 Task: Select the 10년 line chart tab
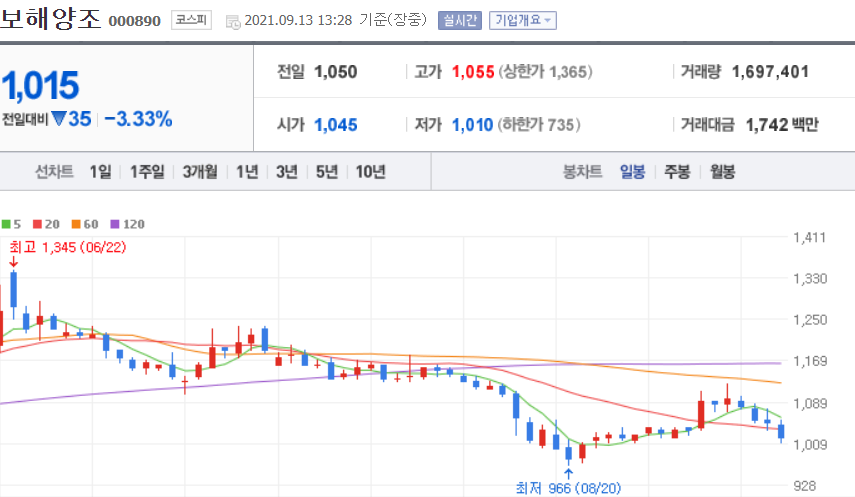click(371, 172)
